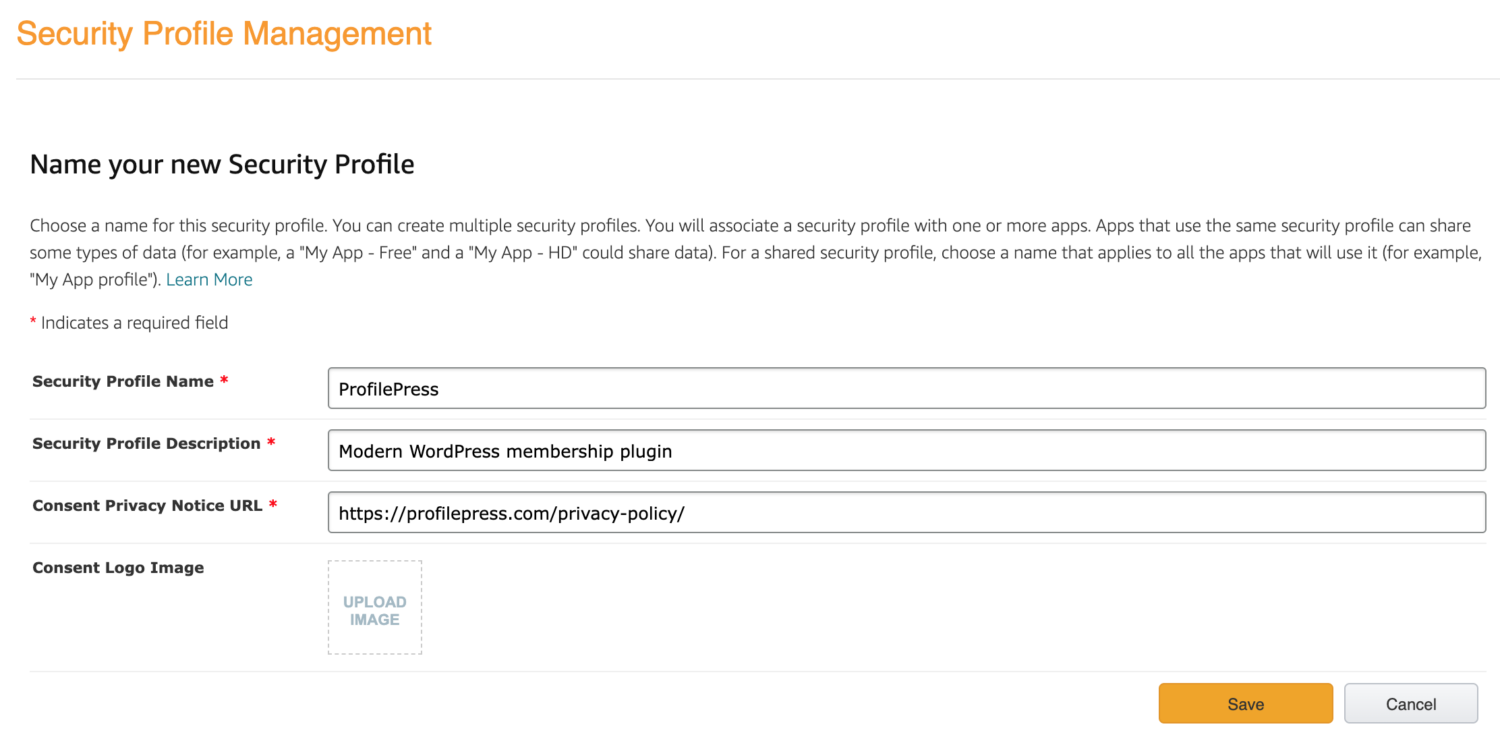Focus the Consent Privacy Notice URL field
Image resolution: width=1500 pixels, height=737 pixels.
[907, 513]
